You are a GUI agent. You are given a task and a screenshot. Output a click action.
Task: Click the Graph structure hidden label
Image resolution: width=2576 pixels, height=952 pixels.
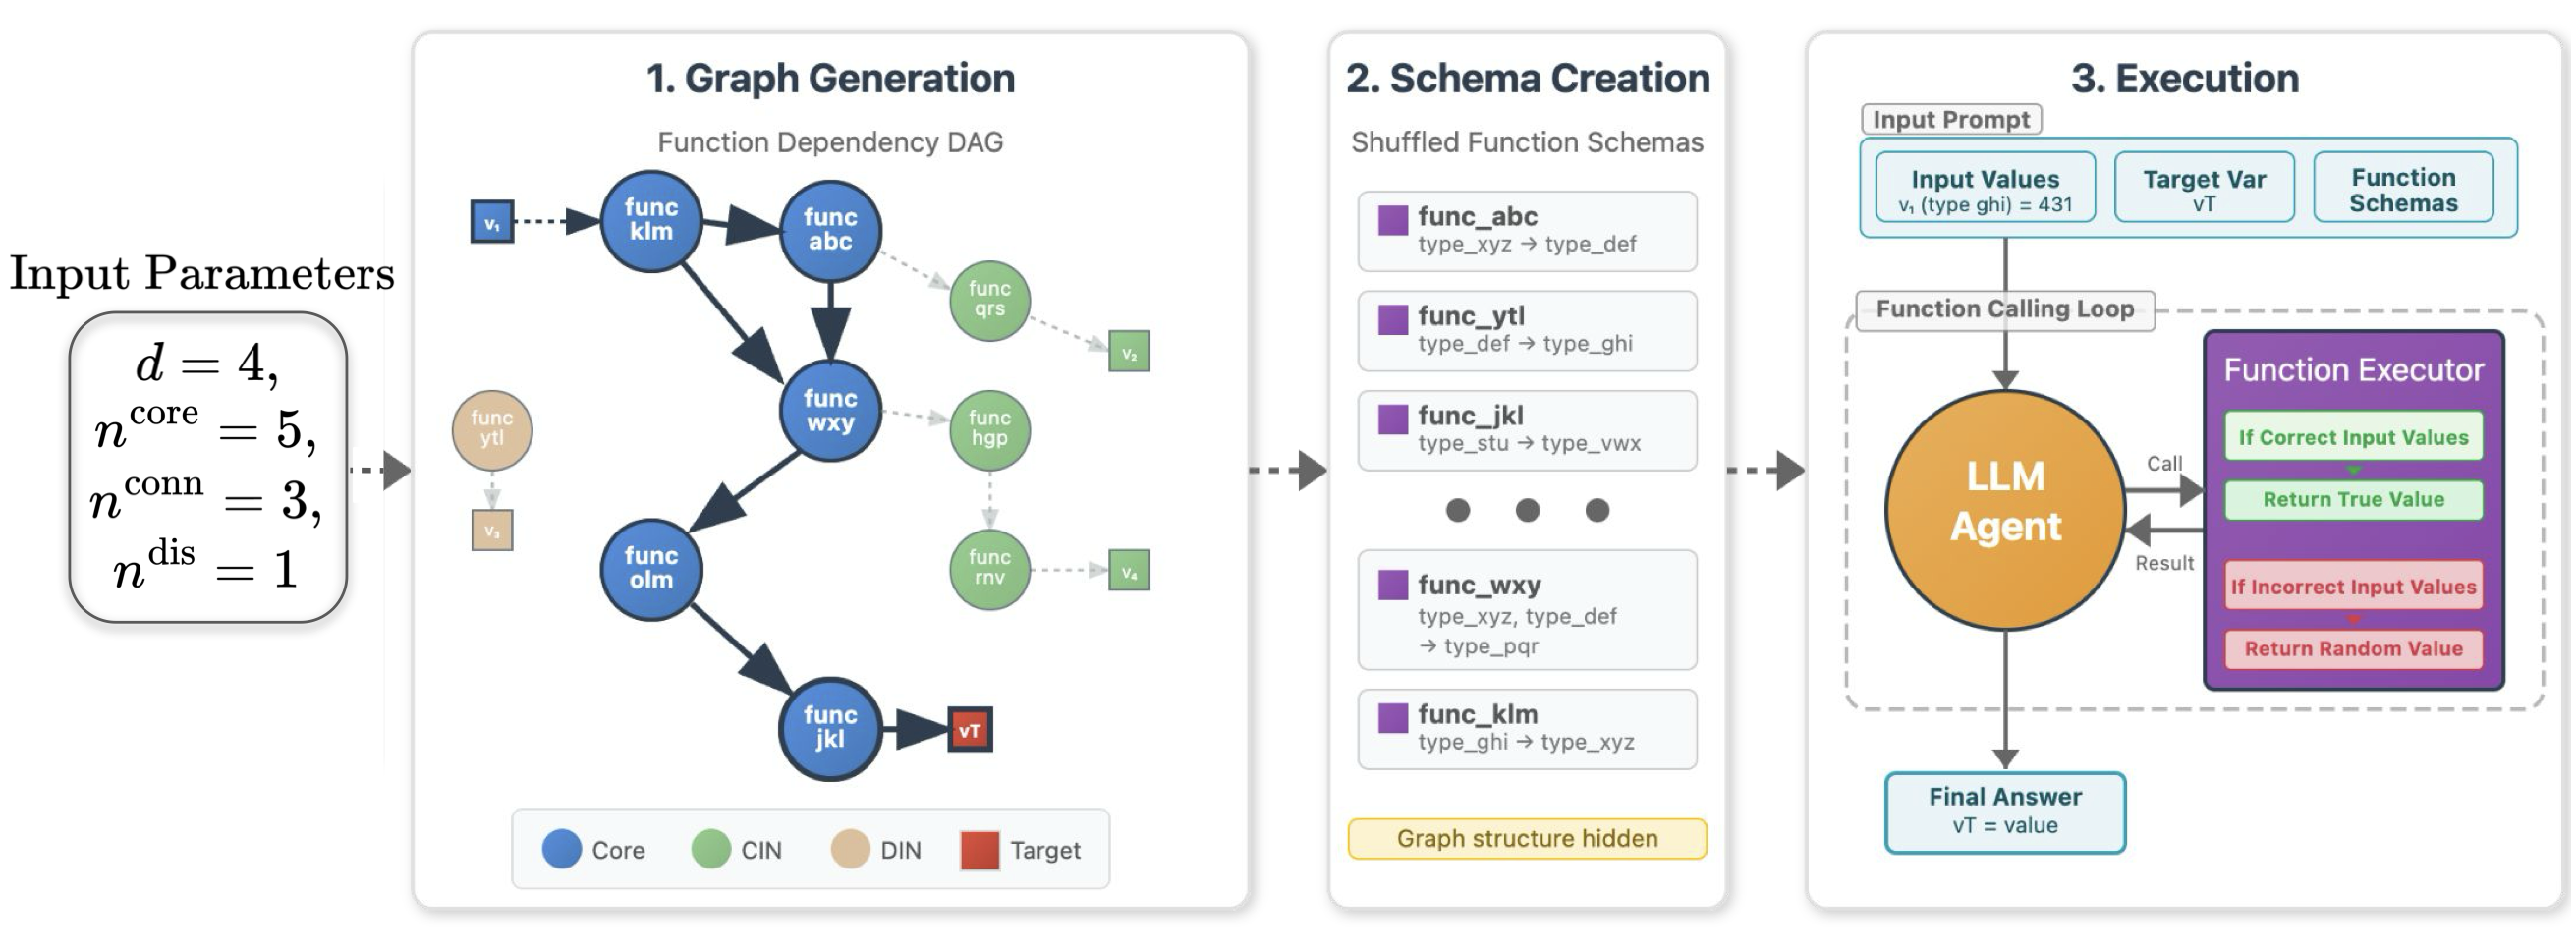(x=1527, y=839)
